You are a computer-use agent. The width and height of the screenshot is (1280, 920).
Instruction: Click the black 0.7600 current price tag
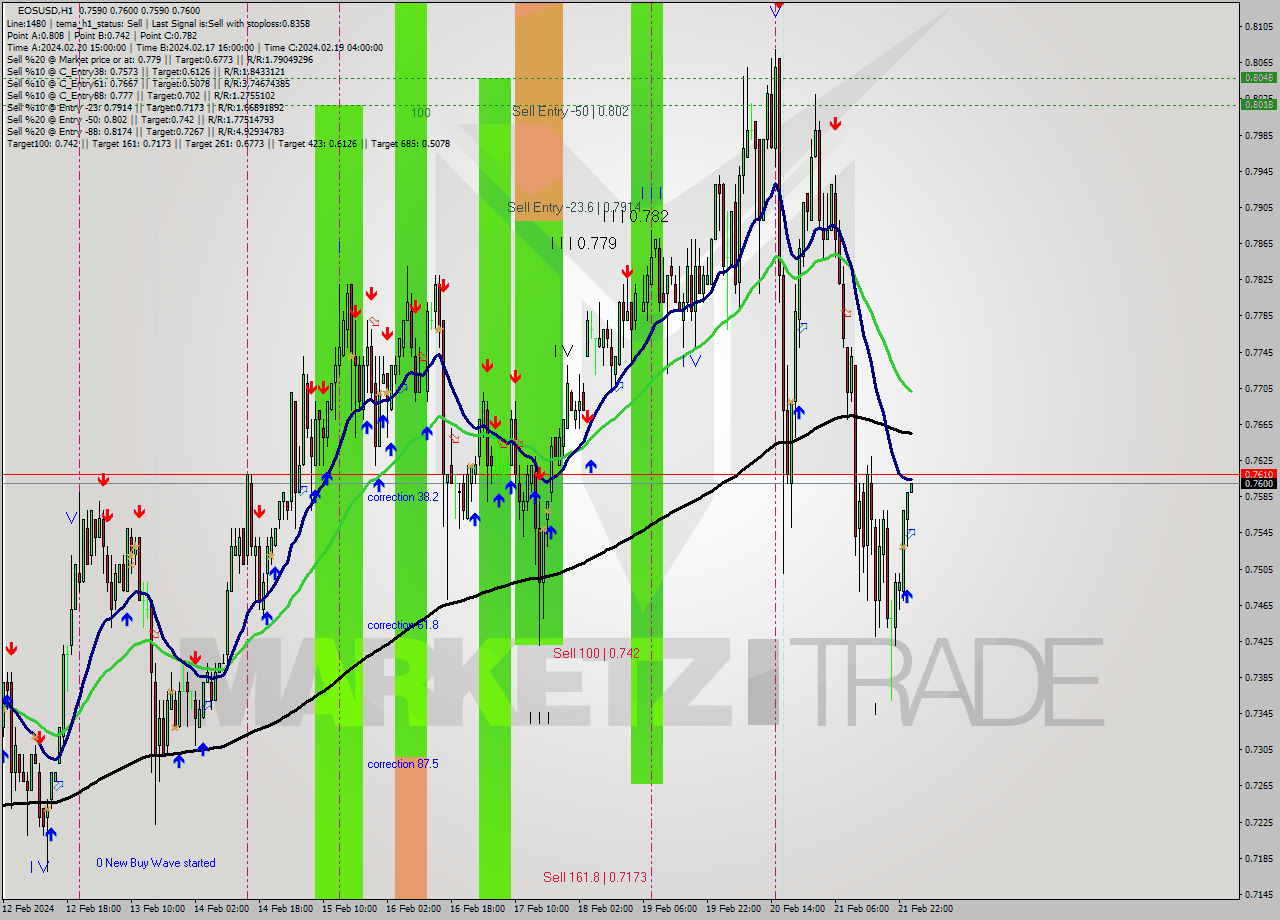coord(1258,483)
